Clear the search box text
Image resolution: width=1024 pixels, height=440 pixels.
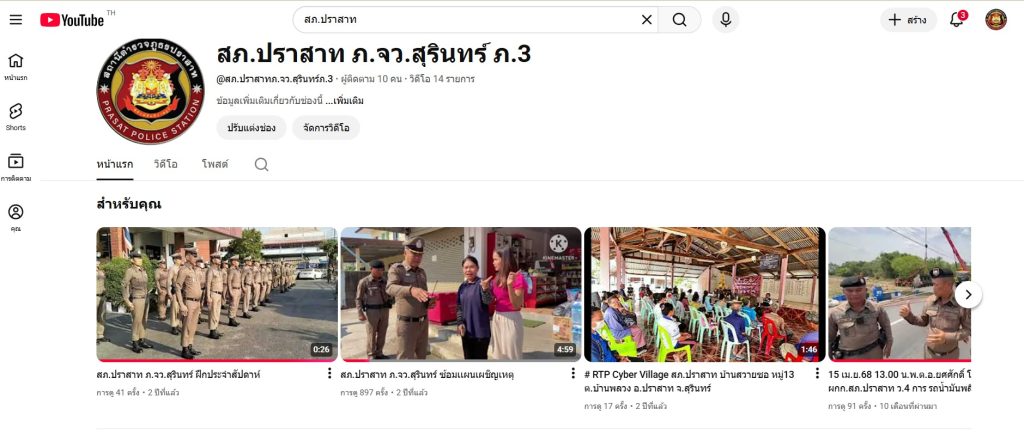(646, 20)
